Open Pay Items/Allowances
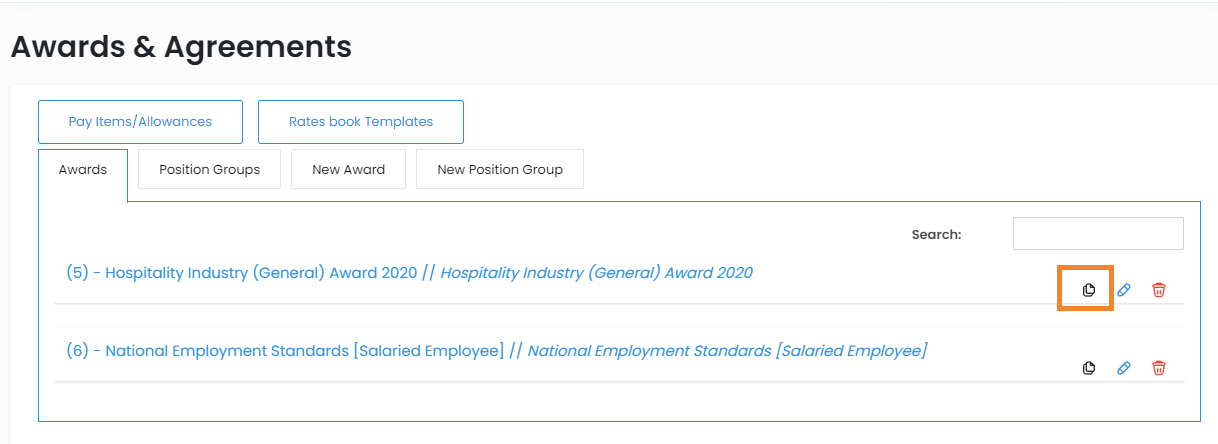The image size is (1218, 444). tap(140, 122)
